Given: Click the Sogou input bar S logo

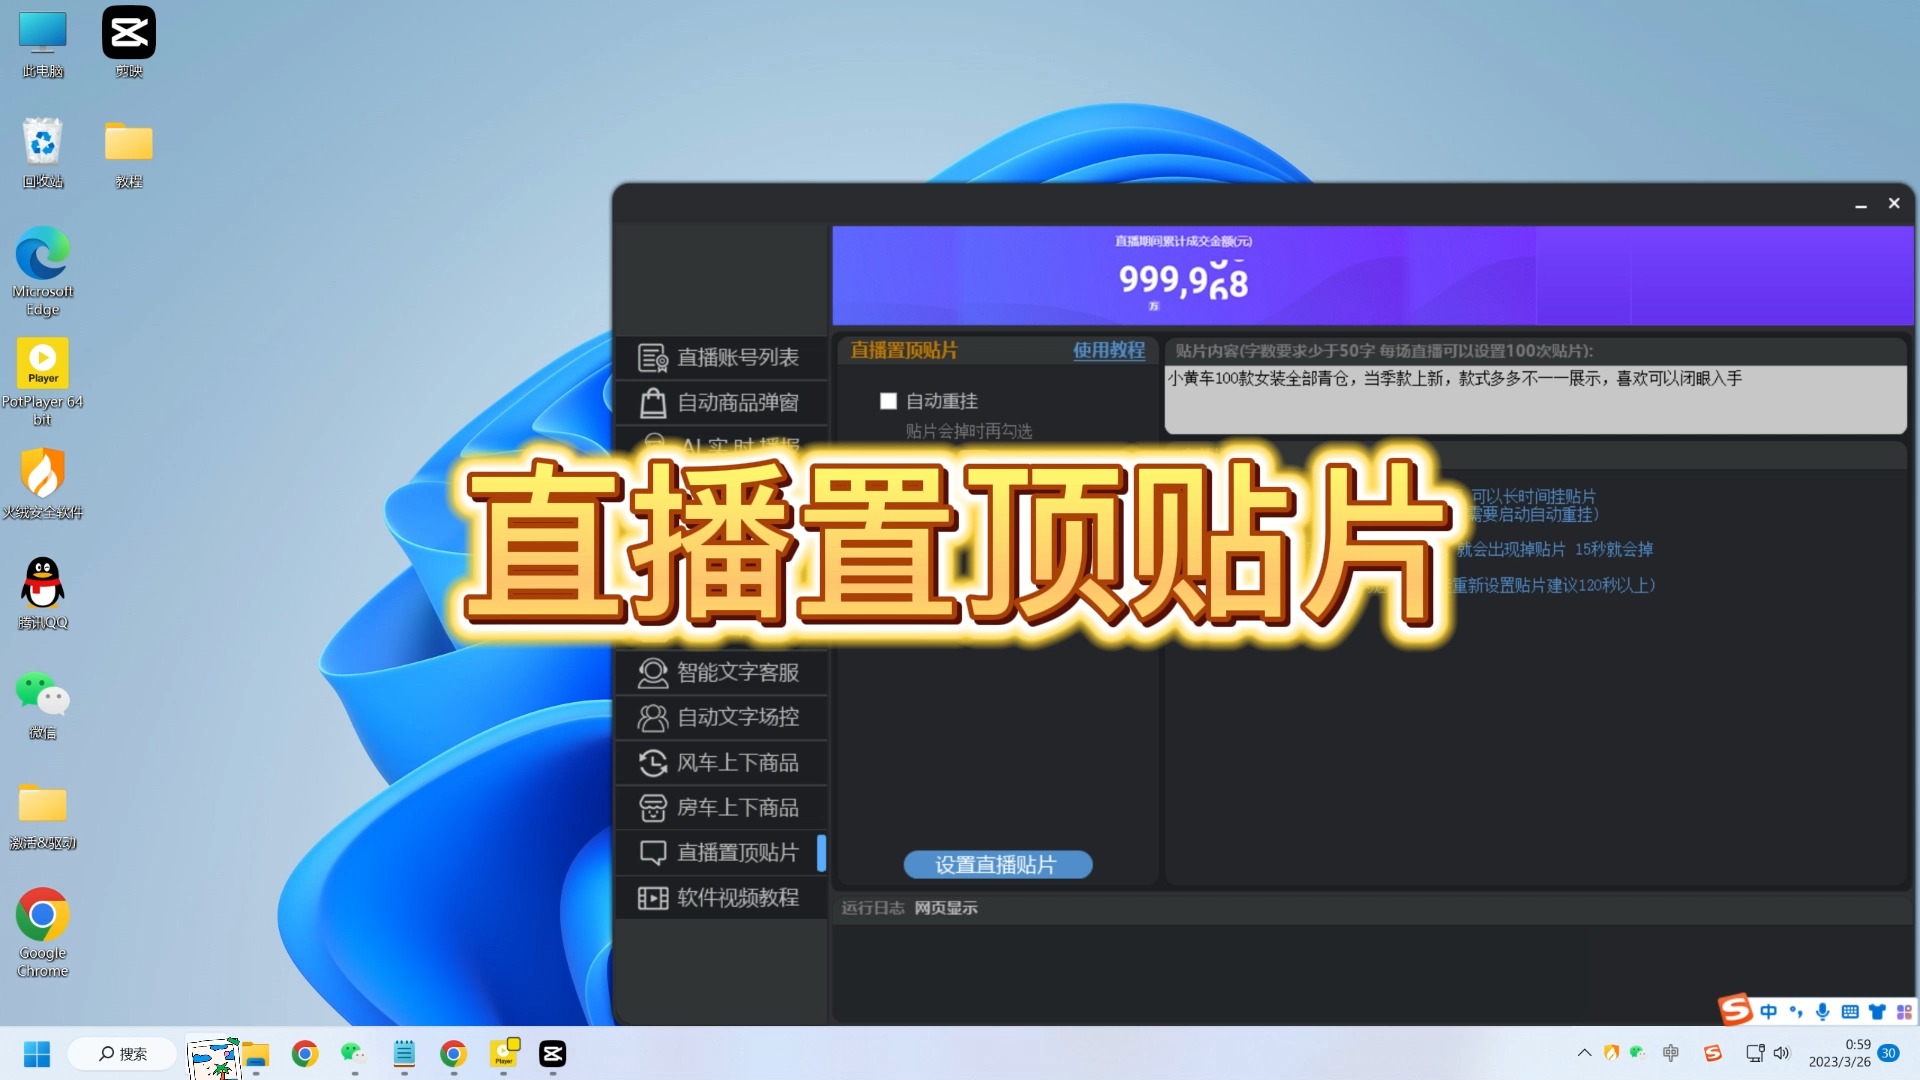Looking at the screenshot, I should tap(1735, 1010).
